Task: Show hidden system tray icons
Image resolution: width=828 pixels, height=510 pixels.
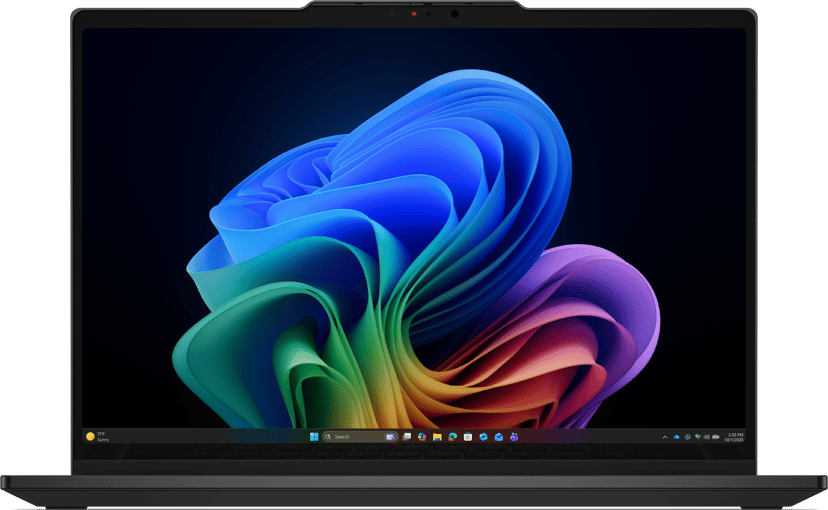Action: [665, 437]
